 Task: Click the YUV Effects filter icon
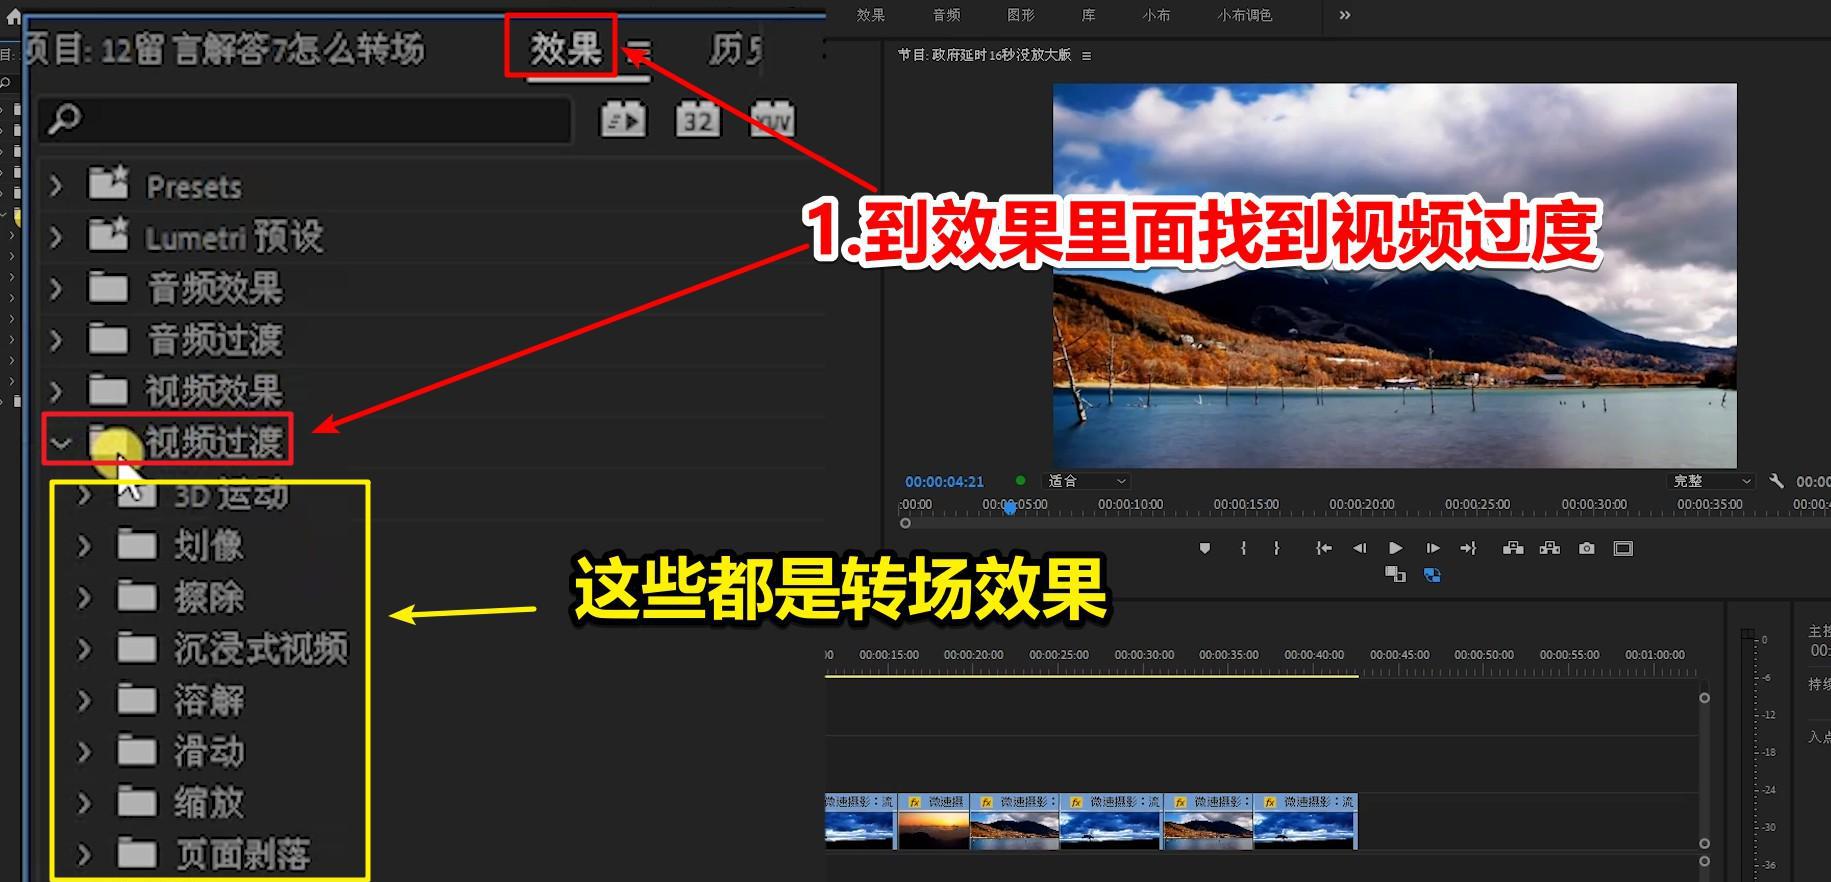(x=772, y=120)
